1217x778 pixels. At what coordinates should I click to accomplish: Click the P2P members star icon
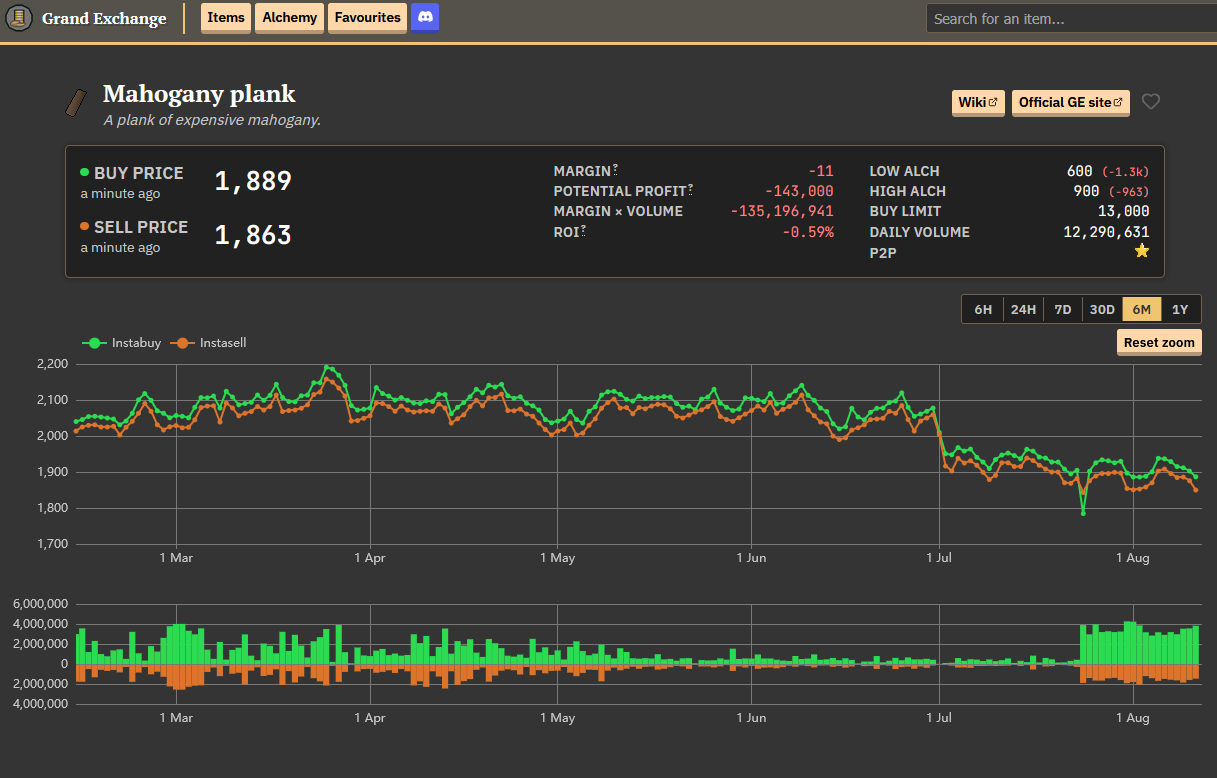pos(1141,251)
